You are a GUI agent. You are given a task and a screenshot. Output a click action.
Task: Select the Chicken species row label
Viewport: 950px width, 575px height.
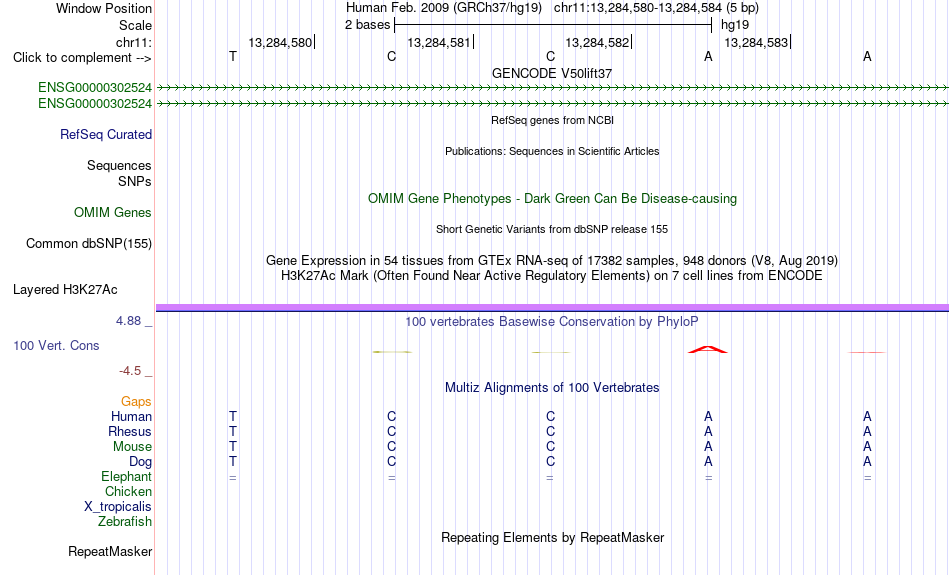point(128,491)
